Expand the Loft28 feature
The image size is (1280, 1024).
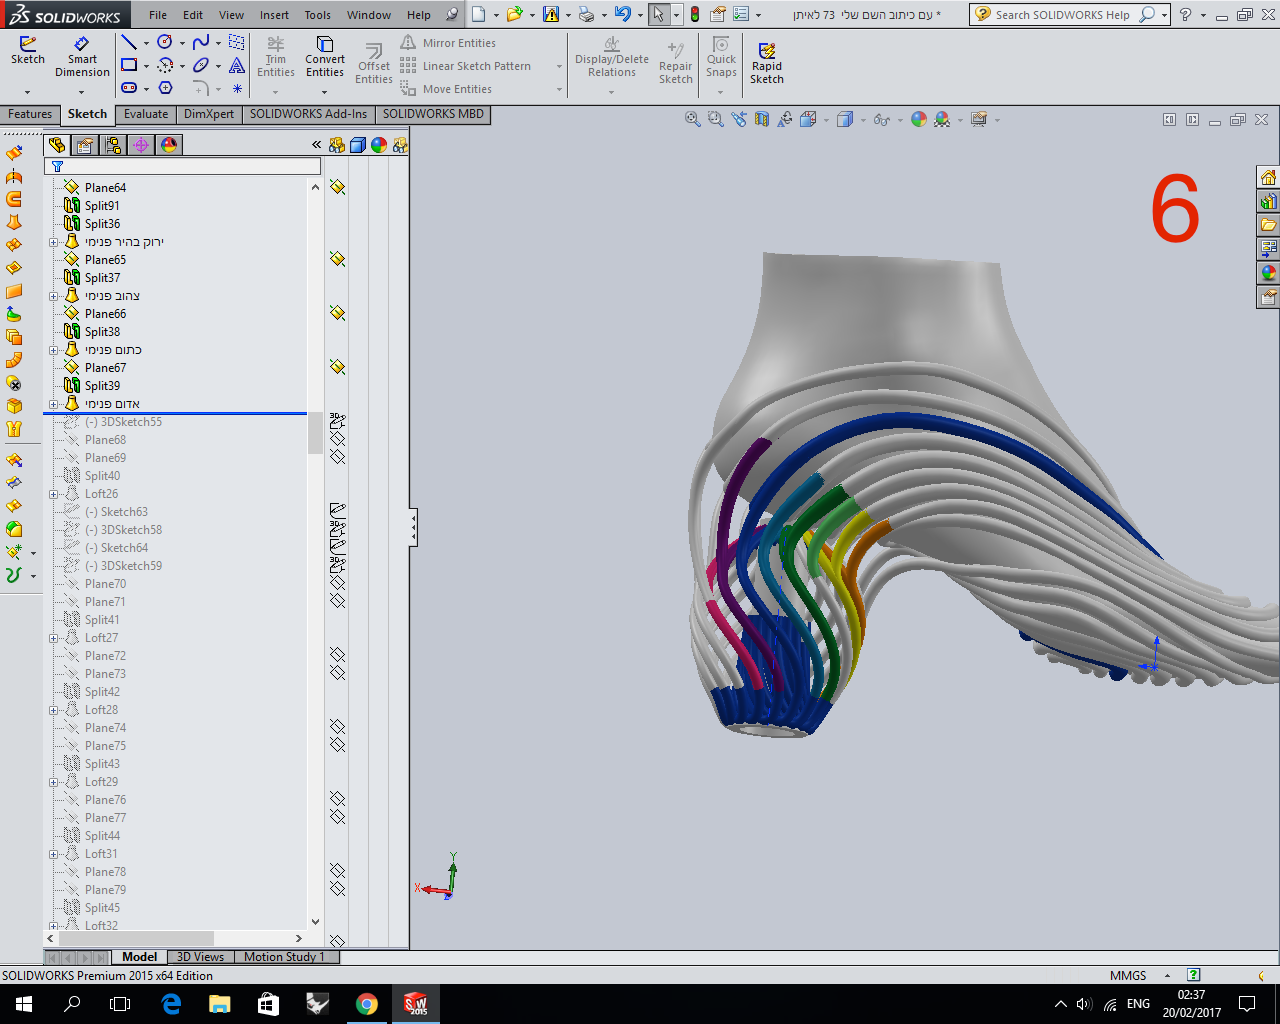53,710
